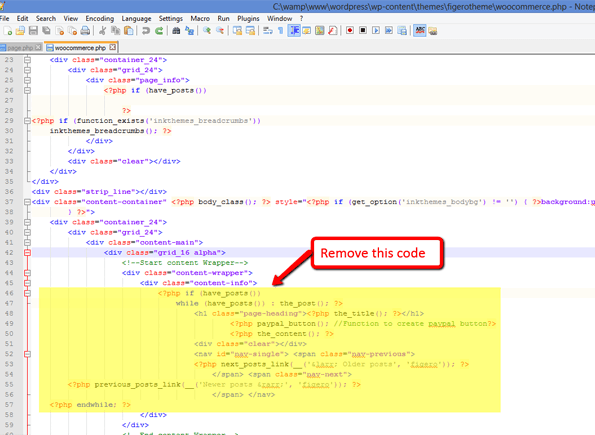Image resolution: width=595 pixels, height=435 pixels.
Task: Click the Playback macro icon
Action: pos(376,30)
